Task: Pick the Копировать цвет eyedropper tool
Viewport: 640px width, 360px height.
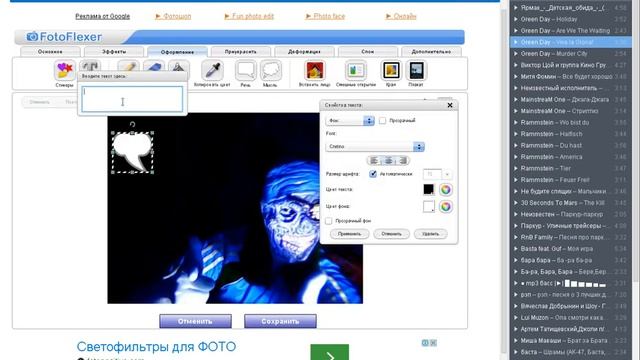Action: pyautogui.click(x=212, y=71)
